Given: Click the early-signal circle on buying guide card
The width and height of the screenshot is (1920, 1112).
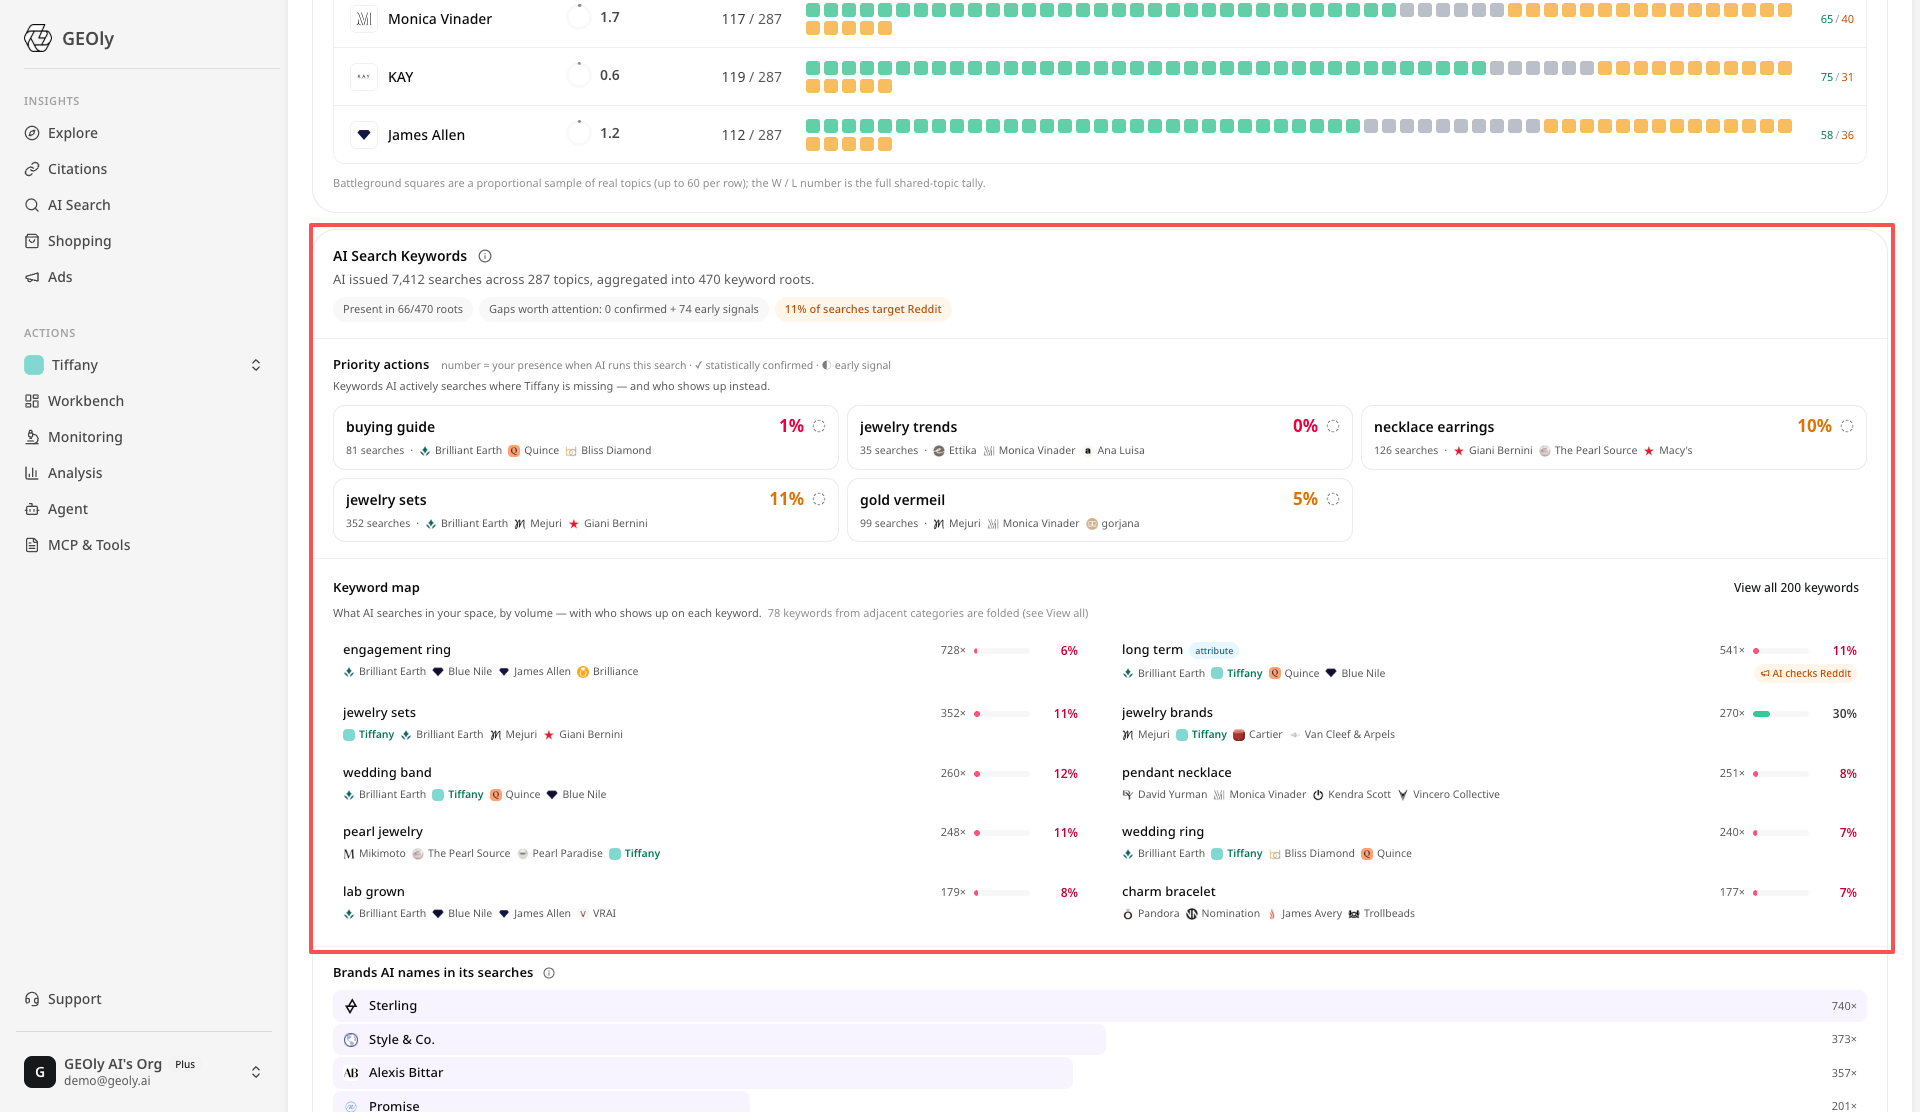Looking at the screenshot, I should click(819, 426).
